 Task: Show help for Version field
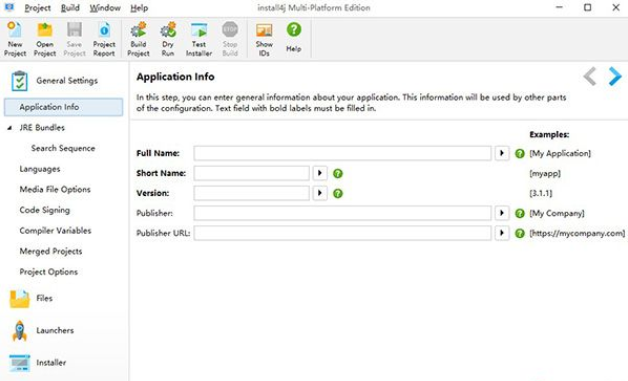pyautogui.click(x=338, y=194)
